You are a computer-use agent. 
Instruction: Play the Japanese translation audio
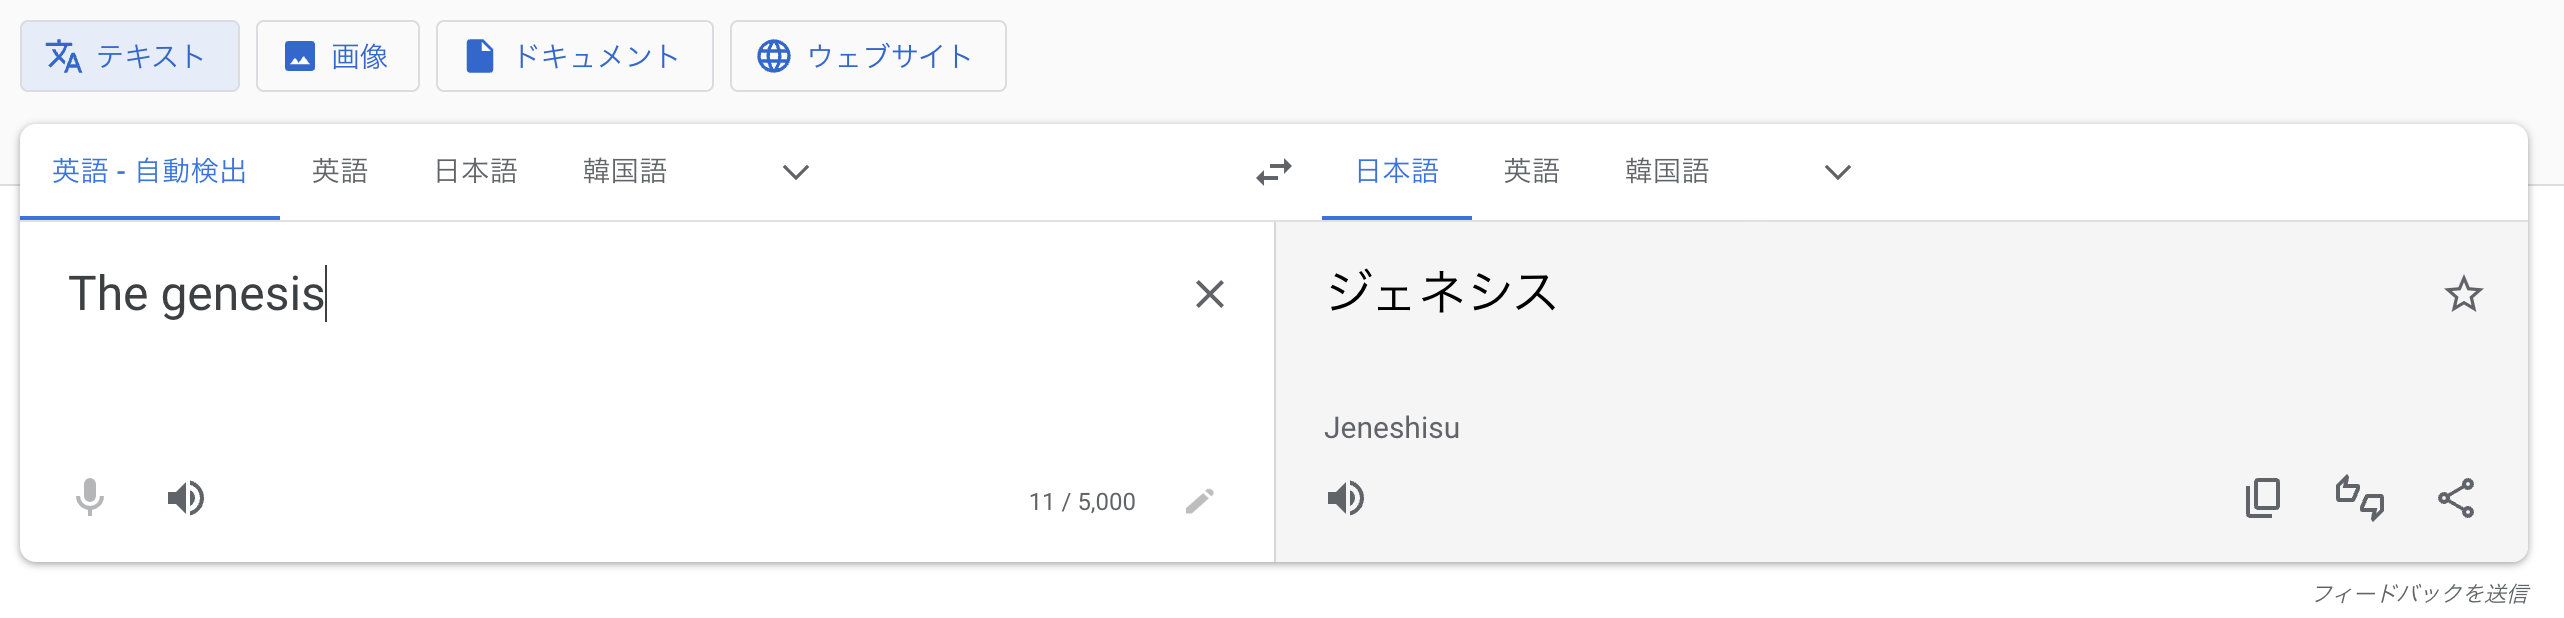tap(1346, 497)
